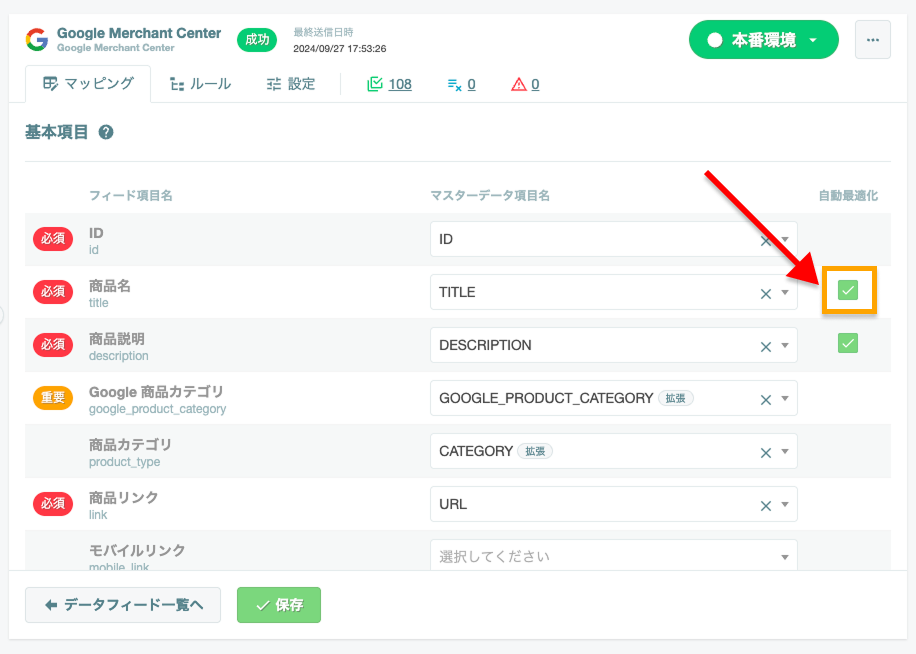Switch to the ルール tab
Screen dimensions: 916x654
[x=200, y=84]
